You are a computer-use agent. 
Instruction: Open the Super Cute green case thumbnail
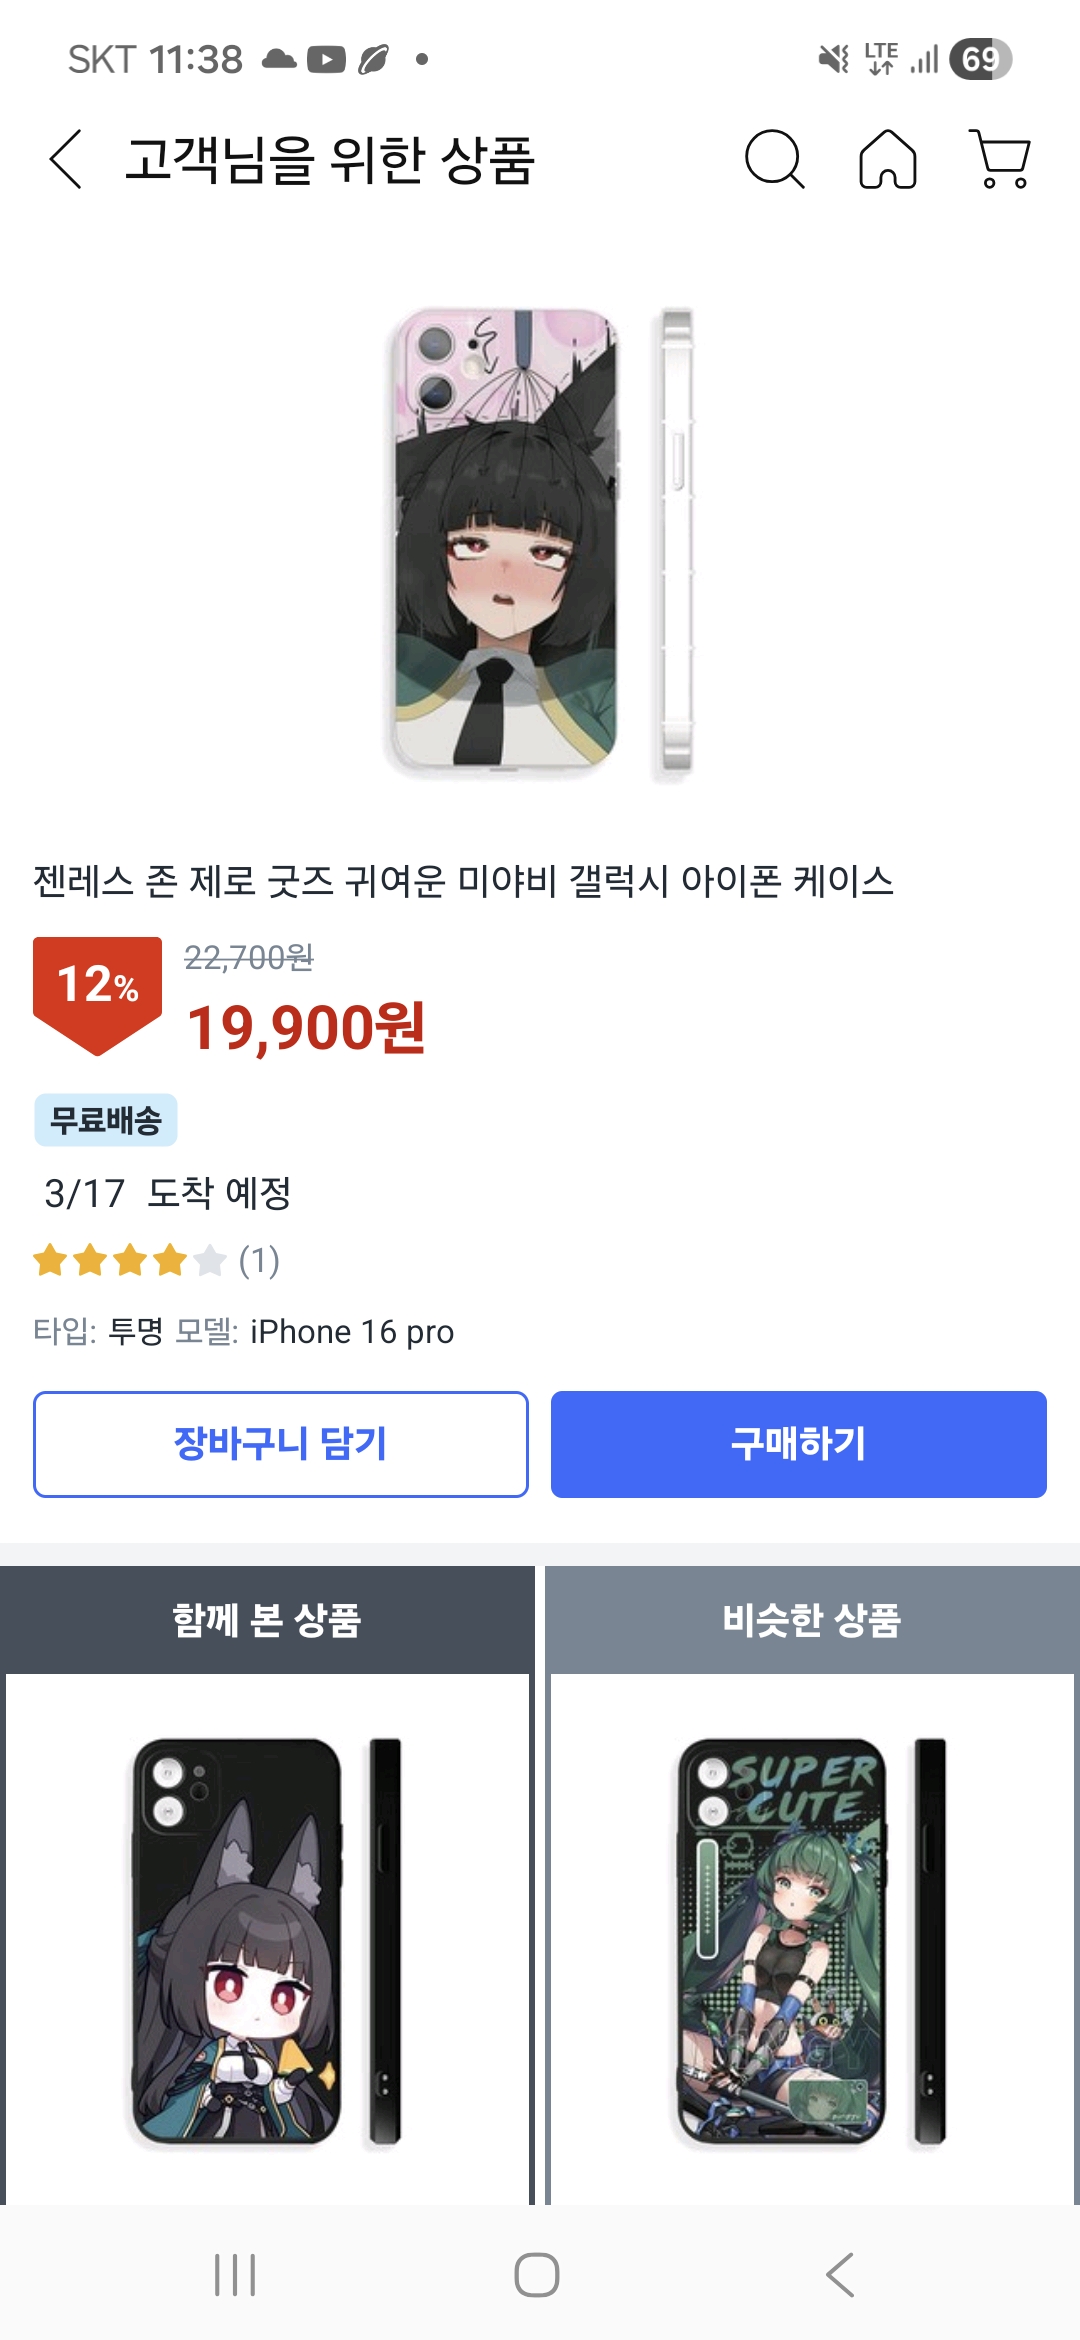pos(812,1940)
